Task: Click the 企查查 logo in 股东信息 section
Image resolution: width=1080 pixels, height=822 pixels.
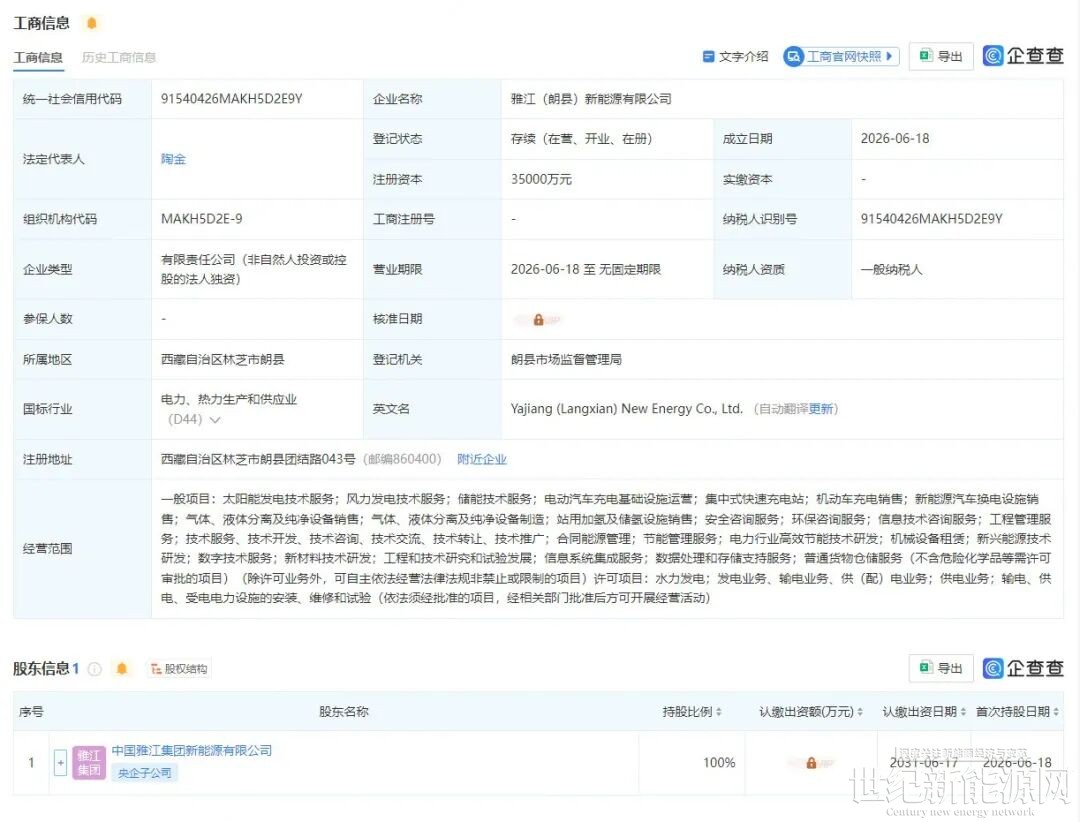Action: [1023, 668]
